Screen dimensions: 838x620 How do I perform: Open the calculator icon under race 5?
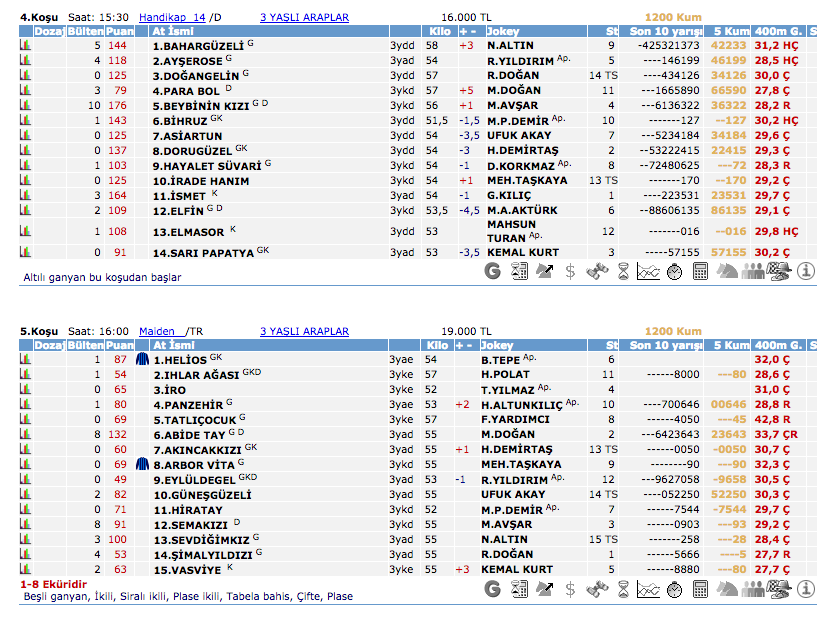(701, 588)
